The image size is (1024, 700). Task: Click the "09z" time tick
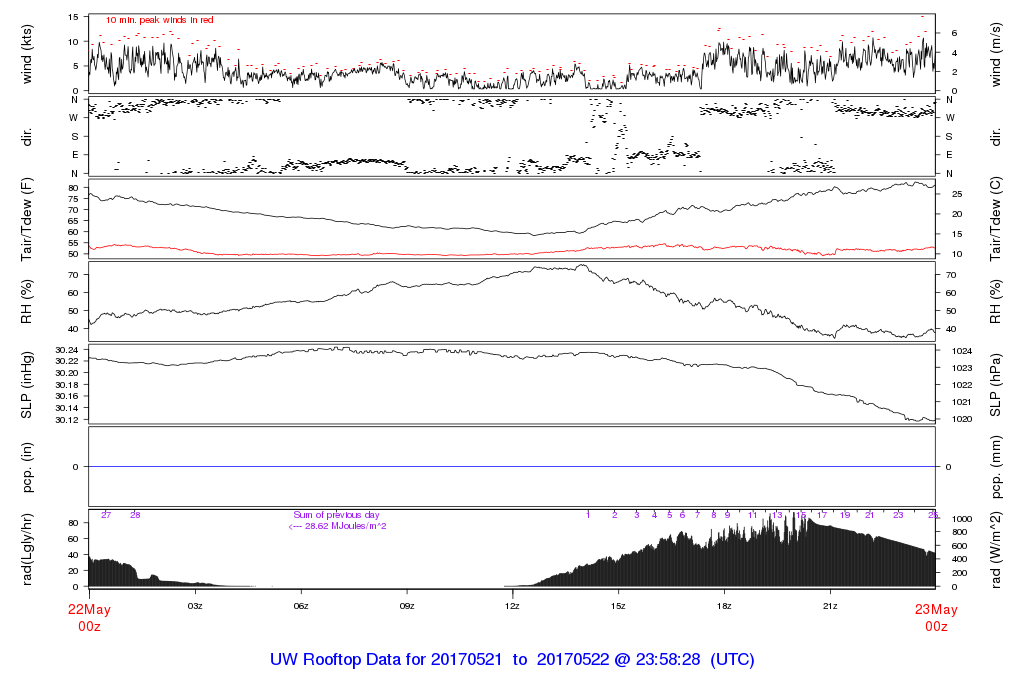[x=407, y=606]
